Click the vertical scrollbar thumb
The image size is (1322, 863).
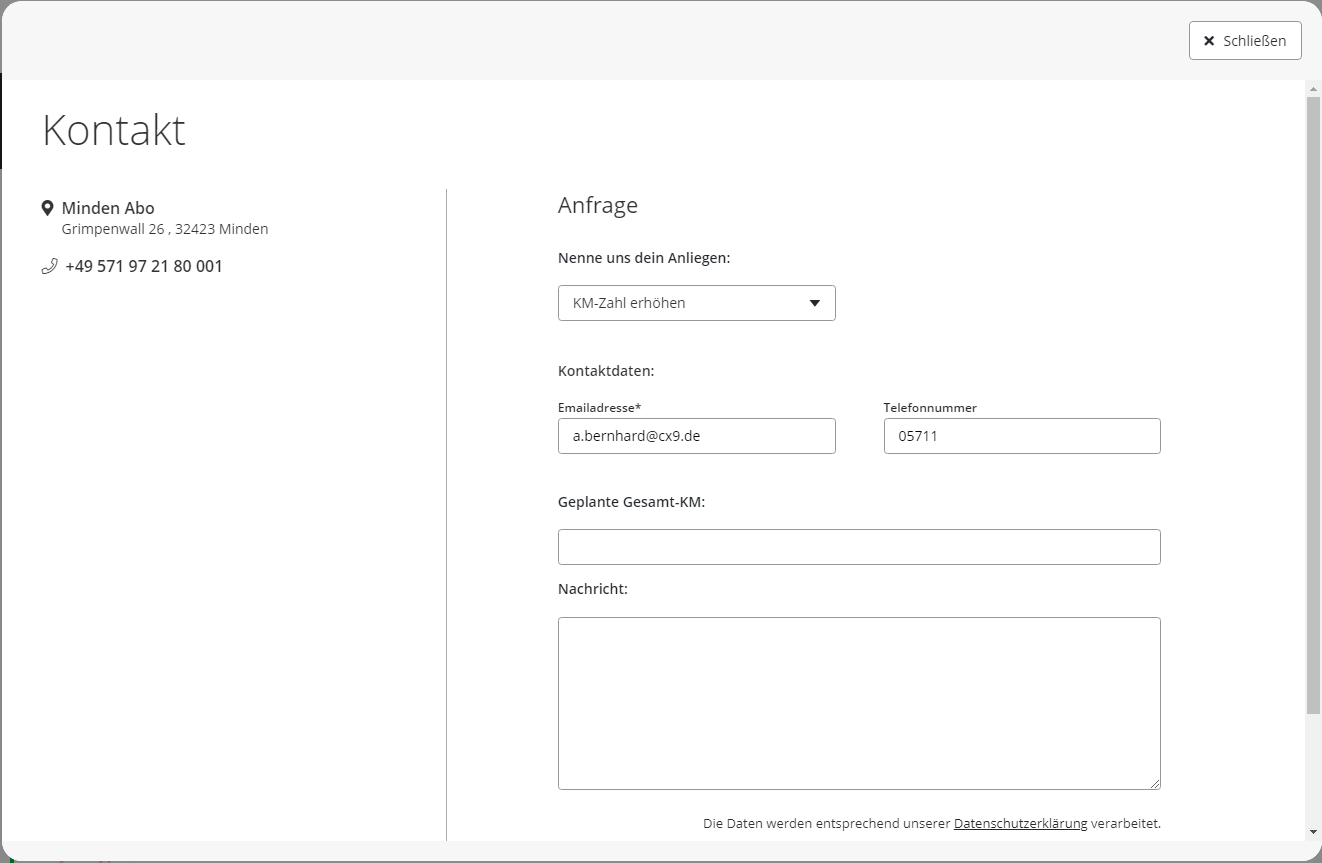[x=1313, y=400]
